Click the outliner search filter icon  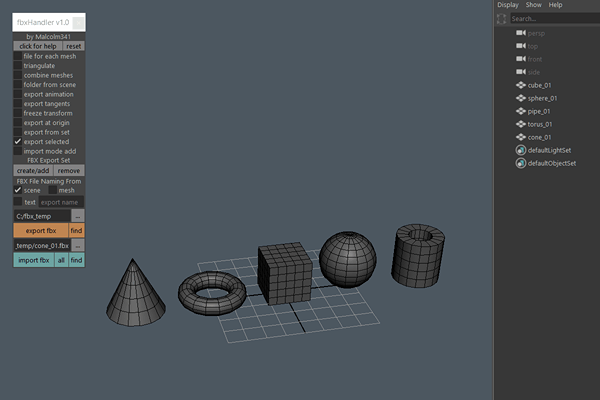[x=502, y=18]
